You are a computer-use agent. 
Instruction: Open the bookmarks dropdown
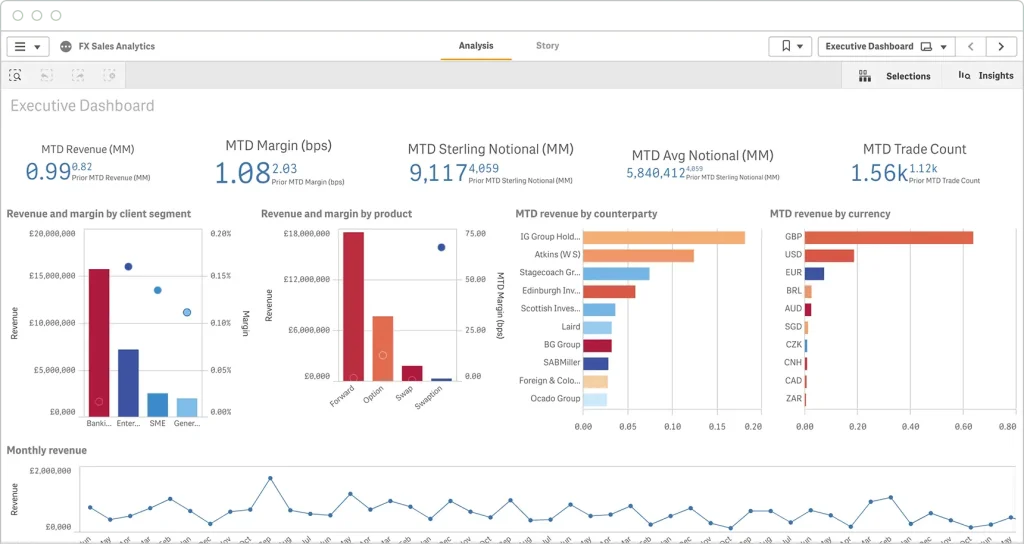coord(790,47)
